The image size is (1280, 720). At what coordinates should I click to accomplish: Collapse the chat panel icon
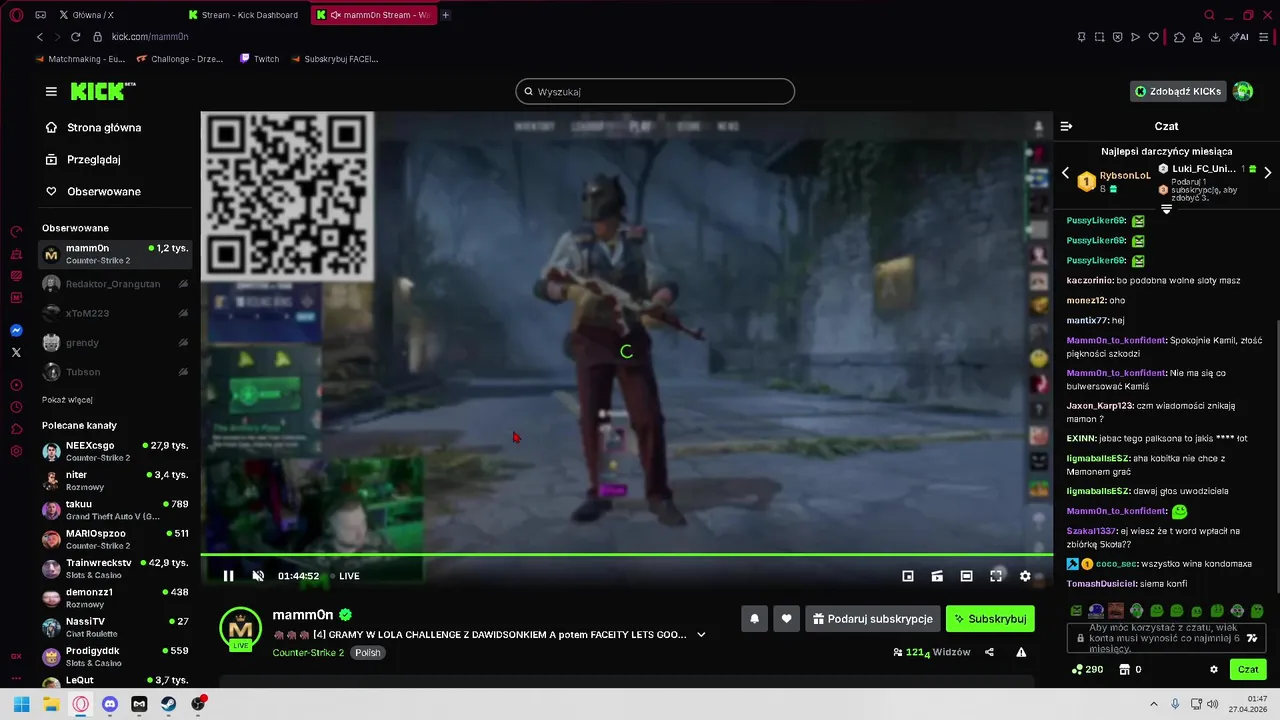point(1066,126)
